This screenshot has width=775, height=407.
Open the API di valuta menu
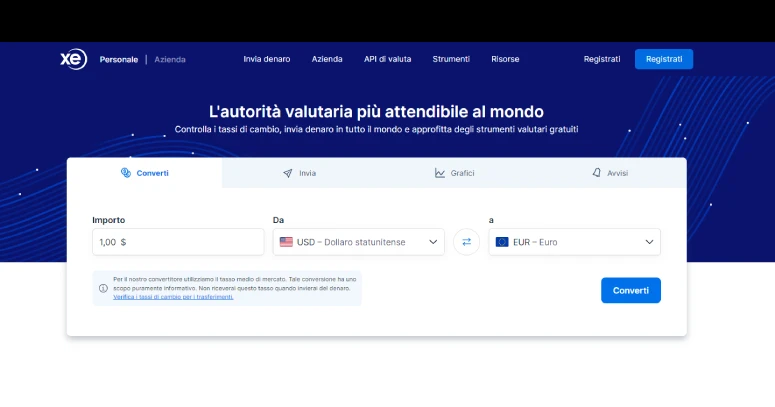[x=388, y=59]
